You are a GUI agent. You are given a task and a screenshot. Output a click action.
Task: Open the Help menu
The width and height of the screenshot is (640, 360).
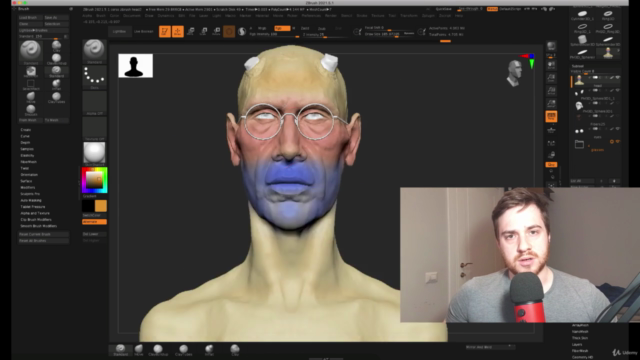pos(459,16)
